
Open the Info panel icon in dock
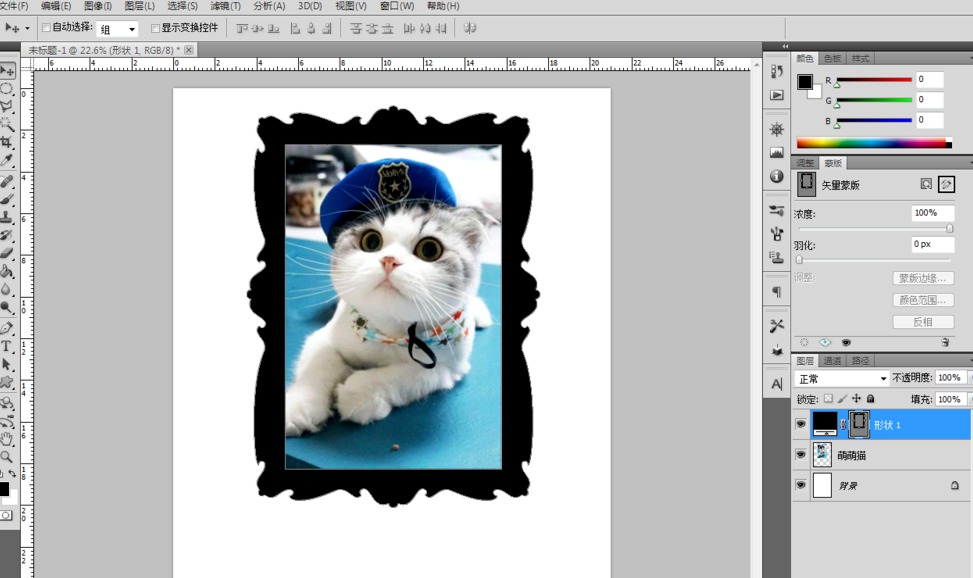777,176
